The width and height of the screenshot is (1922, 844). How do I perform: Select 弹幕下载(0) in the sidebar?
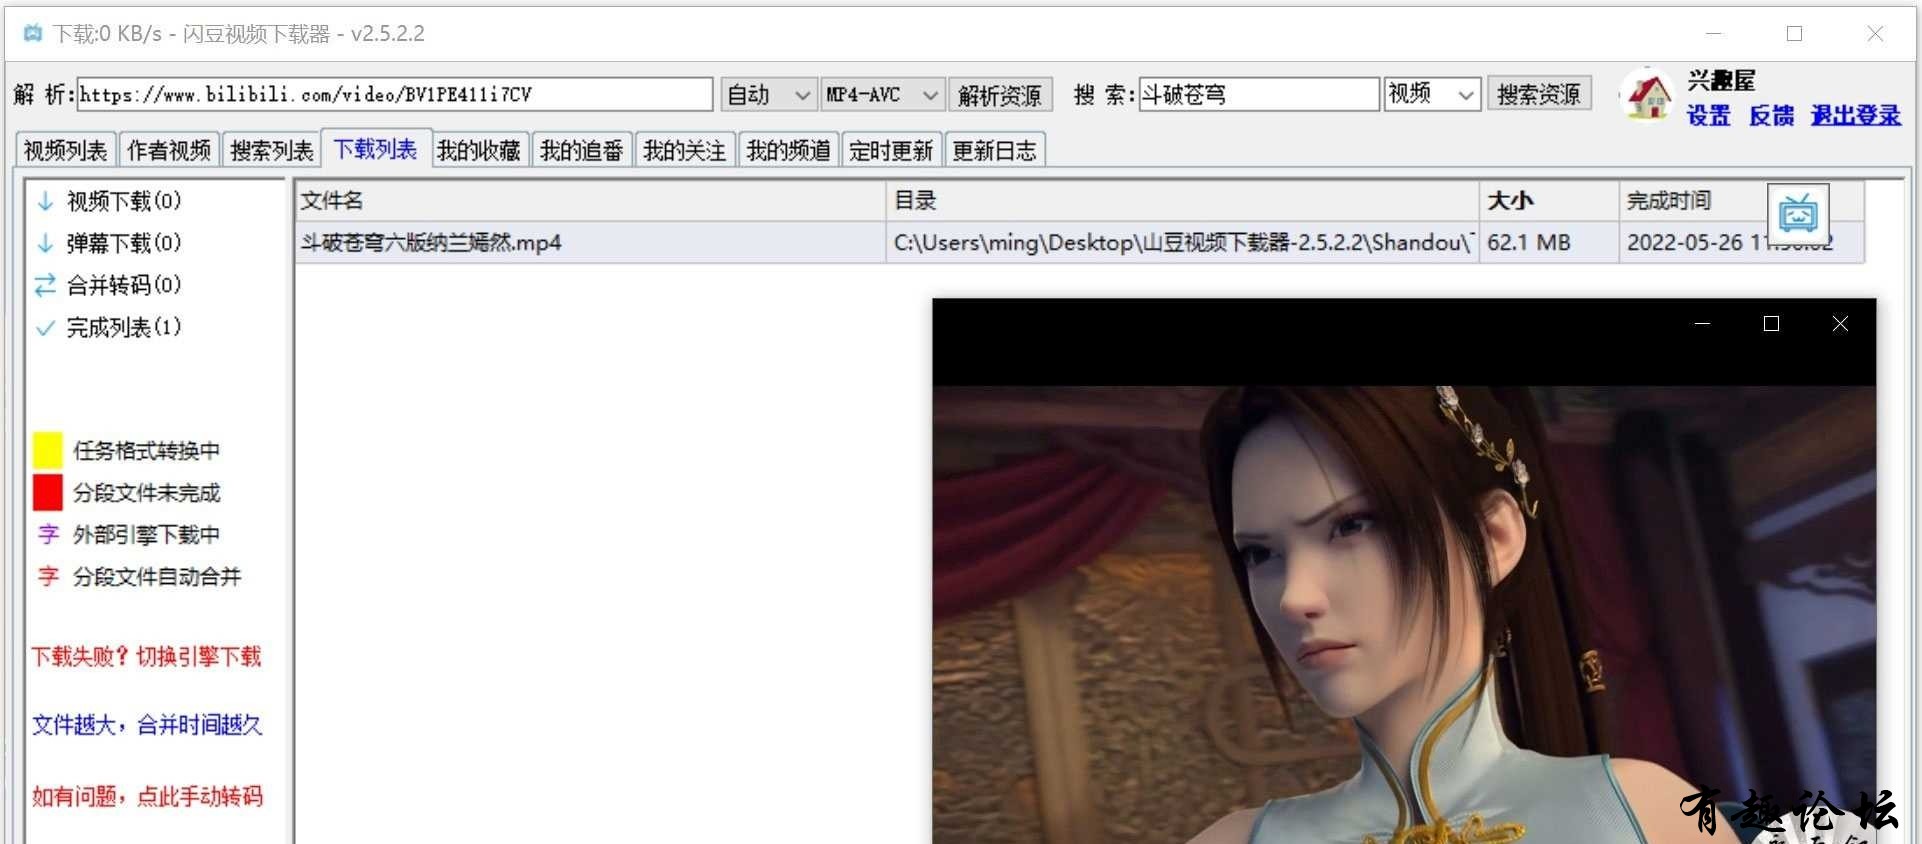point(109,243)
